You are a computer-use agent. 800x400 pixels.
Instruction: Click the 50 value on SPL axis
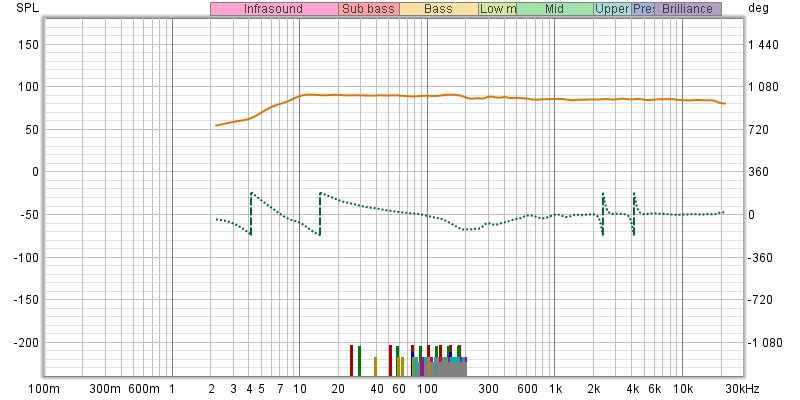pyautogui.click(x=32, y=130)
